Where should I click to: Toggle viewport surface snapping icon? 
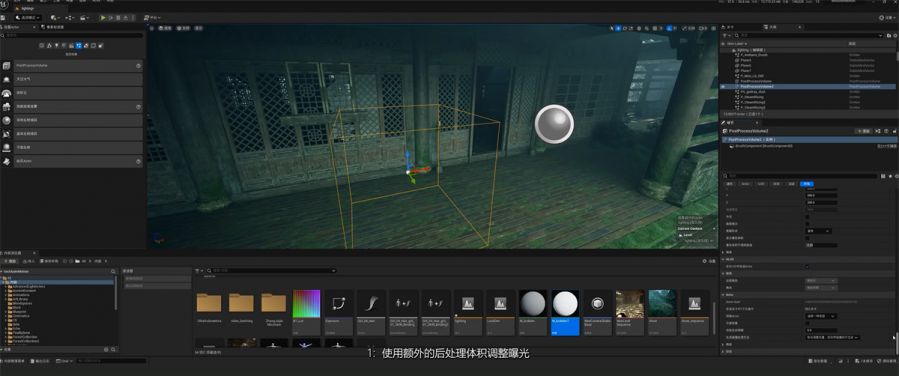(x=647, y=28)
